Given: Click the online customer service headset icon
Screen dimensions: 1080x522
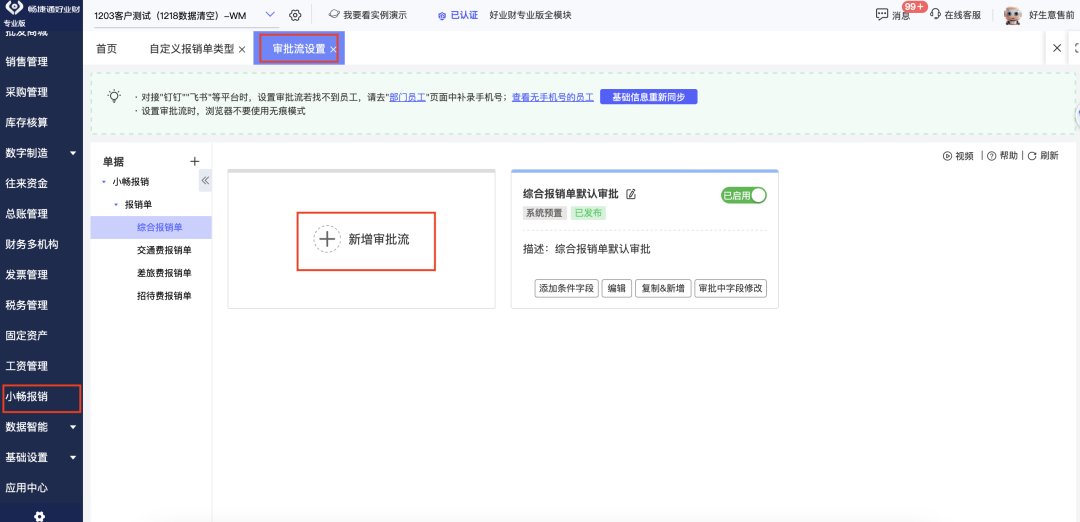Looking at the screenshot, I should coord(935,15).
